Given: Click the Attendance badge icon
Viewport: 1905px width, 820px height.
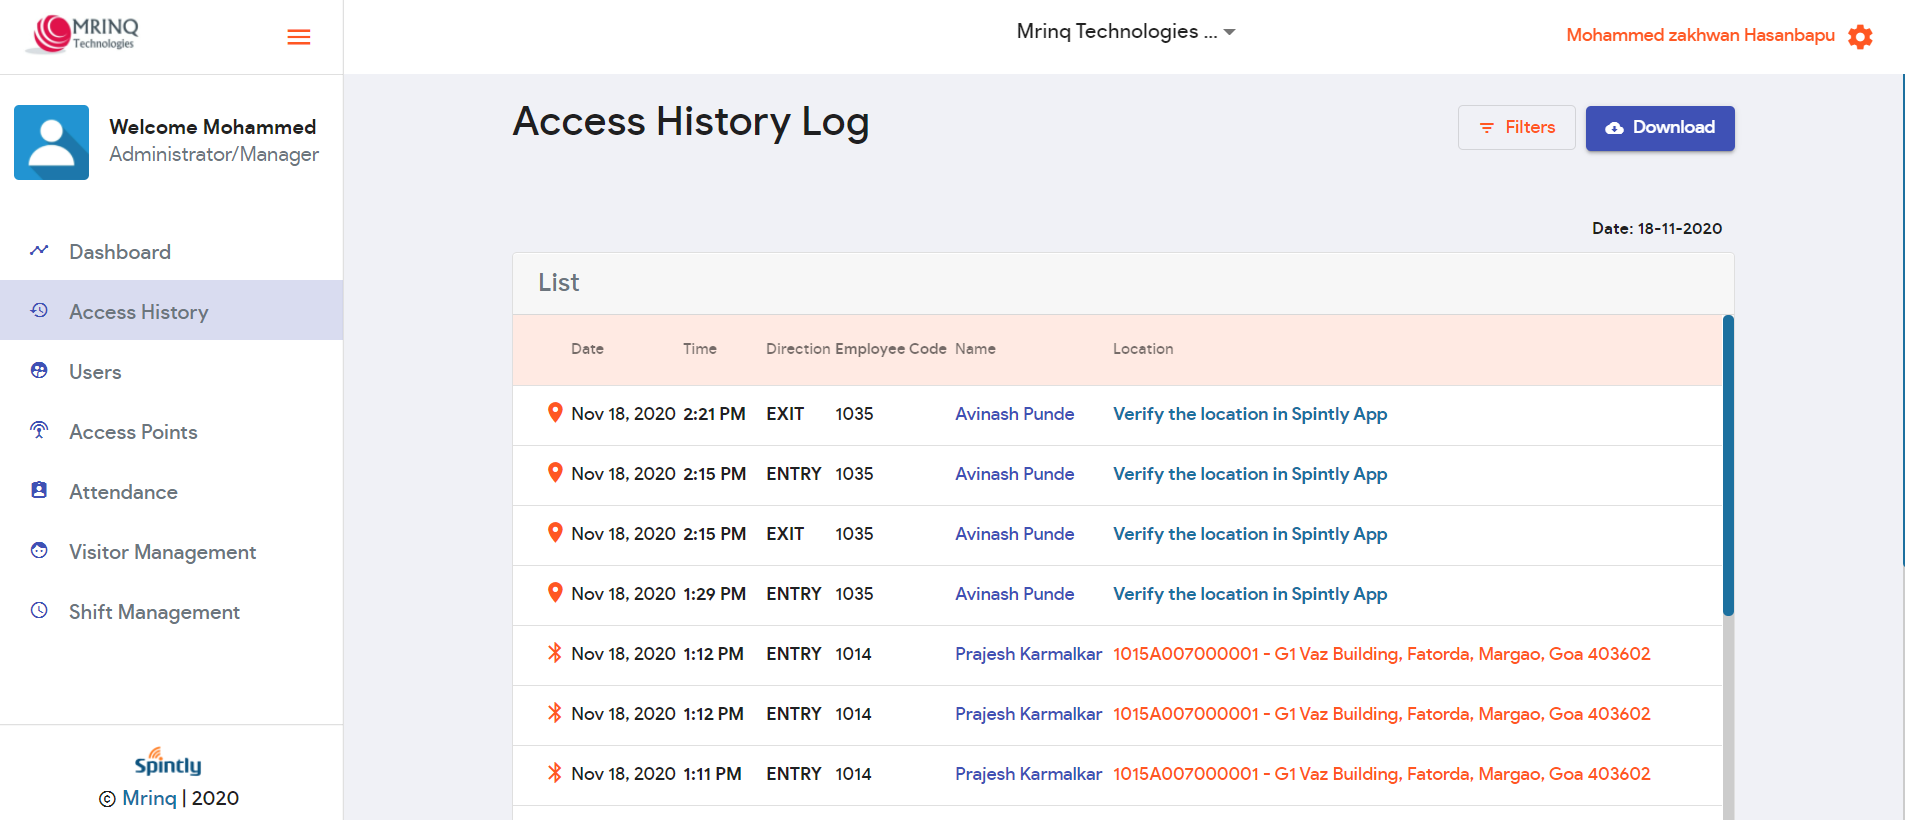Looking at the screenshot, I should (39, 491).
